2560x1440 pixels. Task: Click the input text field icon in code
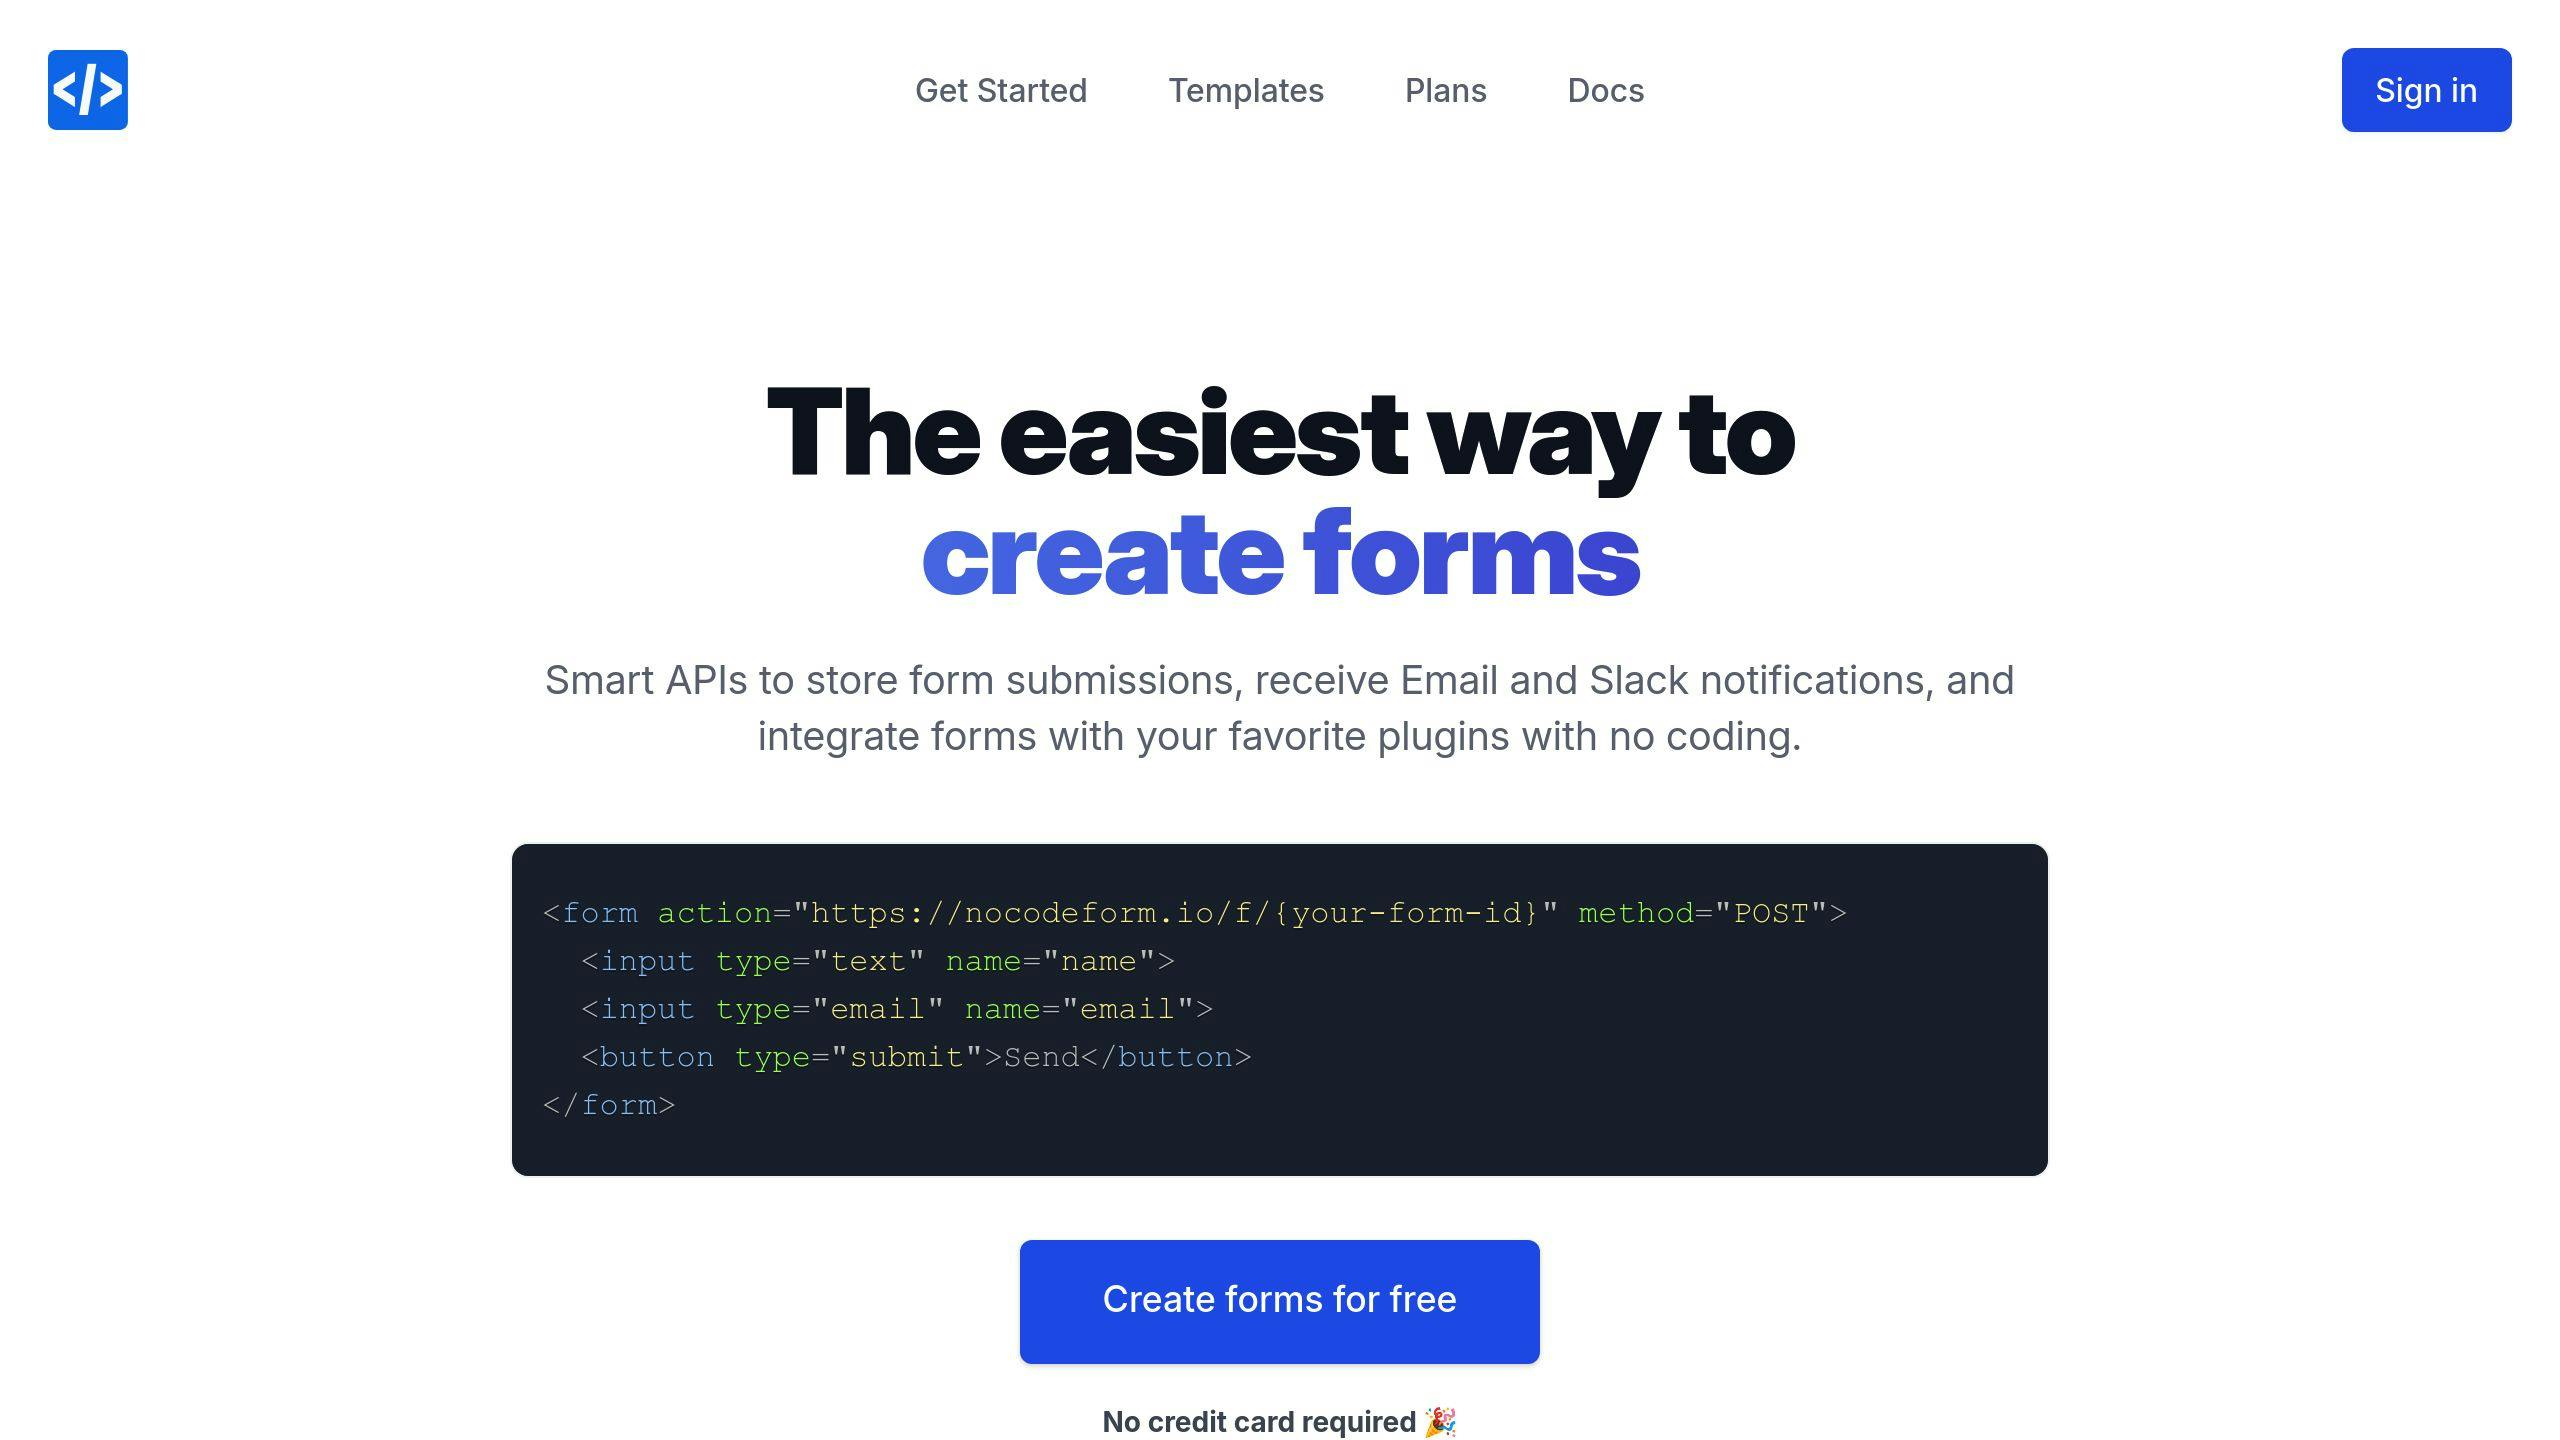click(879, 962)
